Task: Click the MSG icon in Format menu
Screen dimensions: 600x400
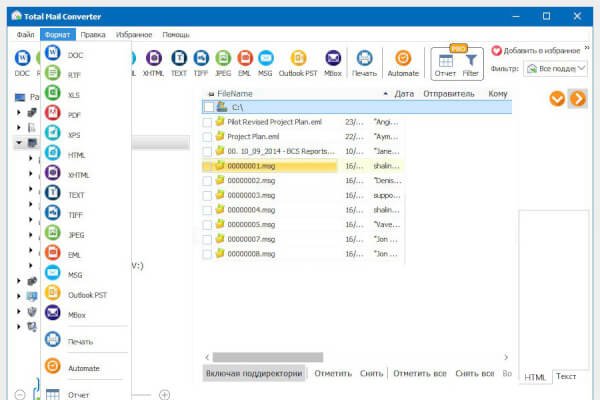Action: point(52,272)
